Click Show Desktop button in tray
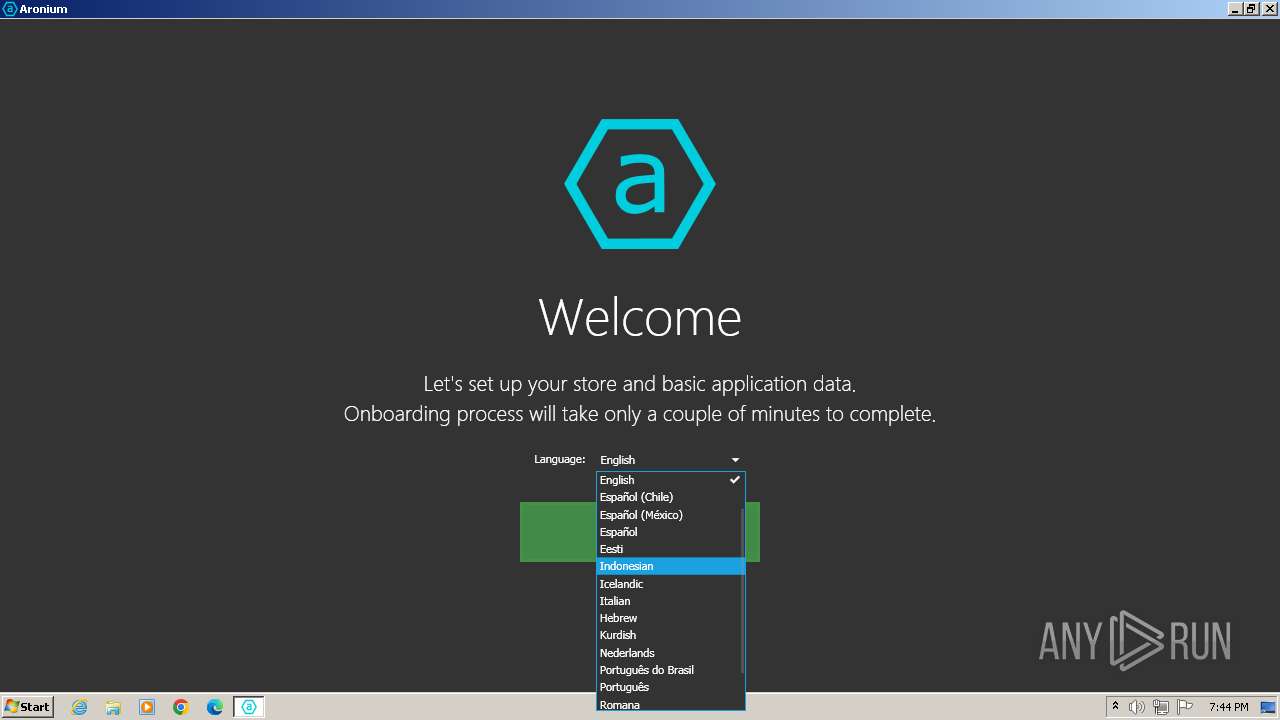Image resolution: width=1280 pixels, height=720 pixels. tap(1269, 707)
